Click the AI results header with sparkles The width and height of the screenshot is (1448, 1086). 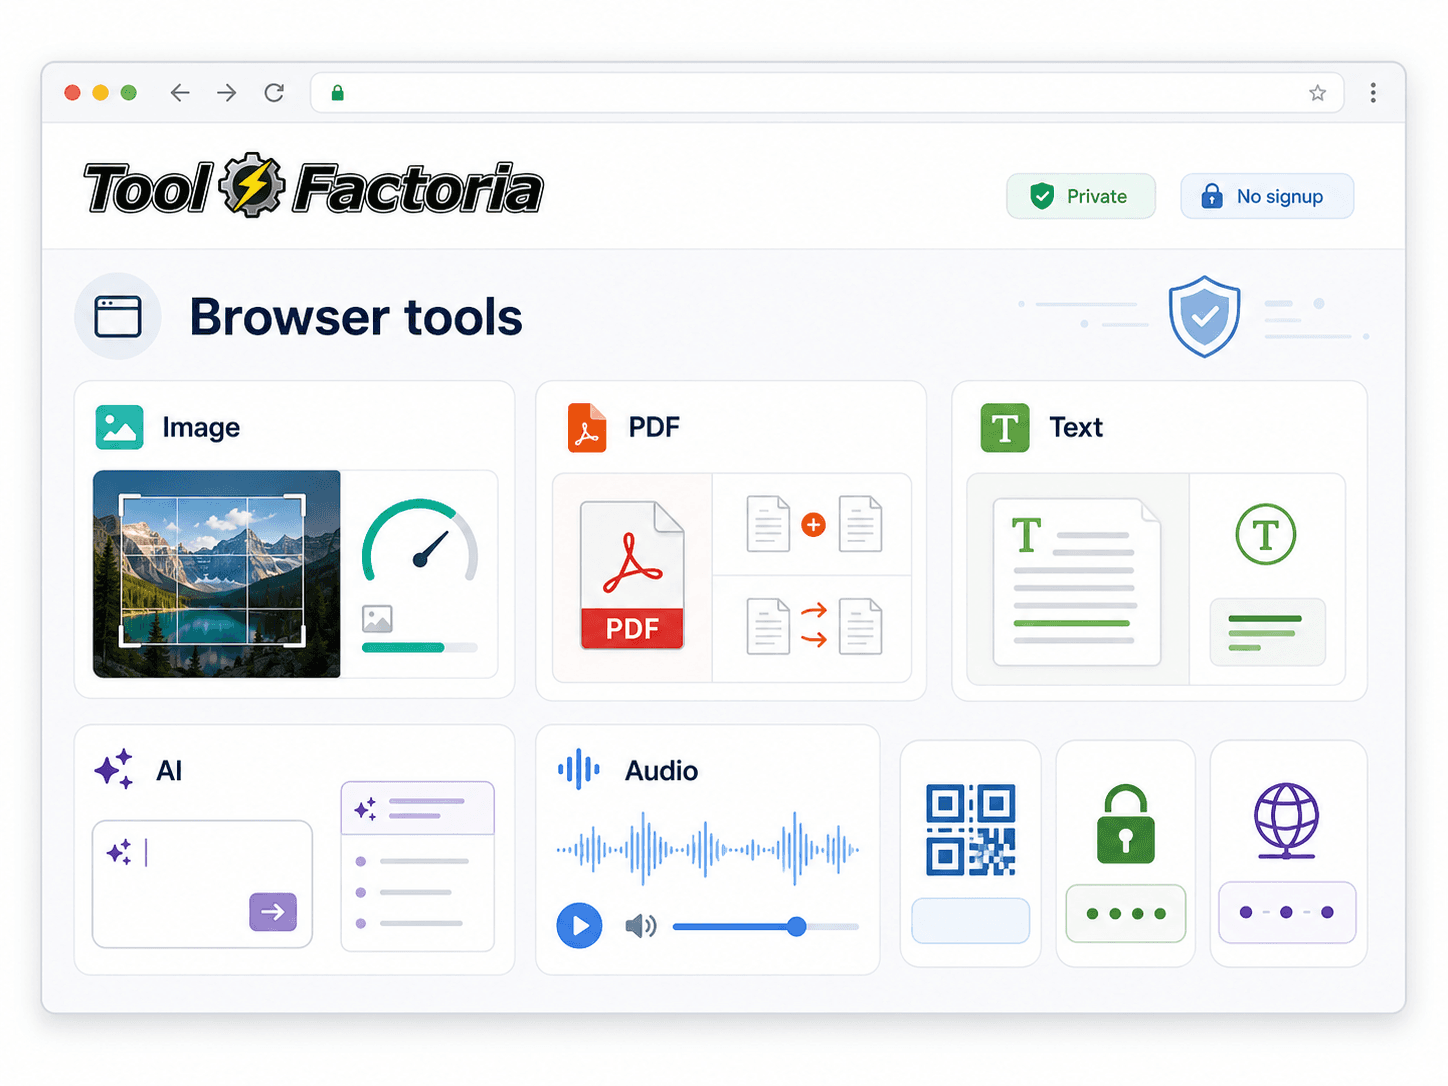[x=418, y=808]
